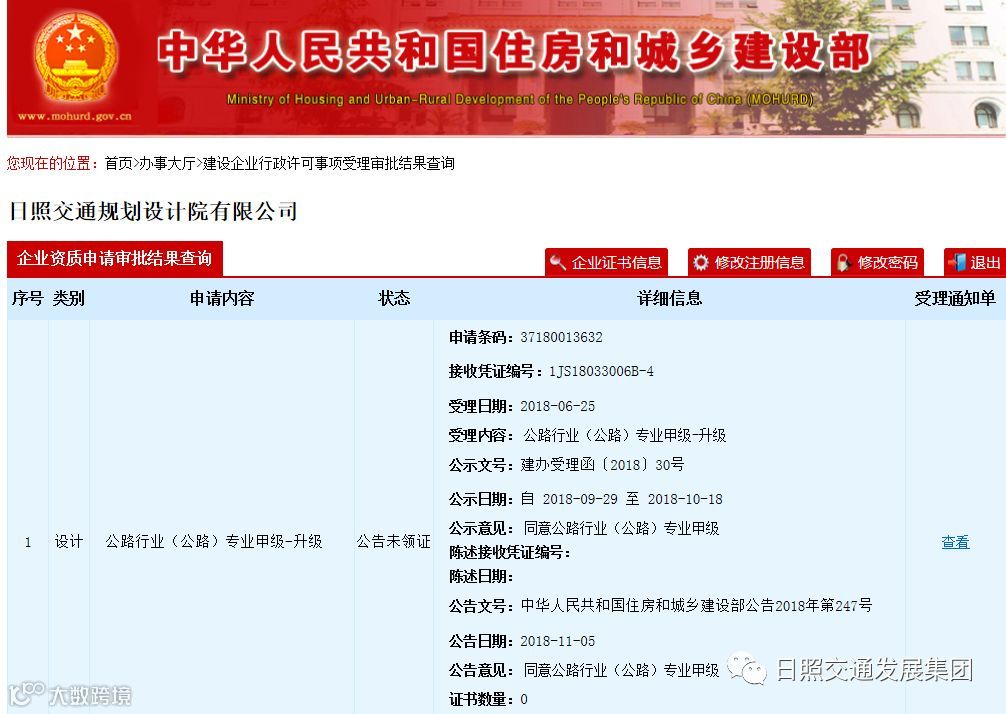Click company name 日照交通规划设计院有限公司

click(x=153, y=211)
